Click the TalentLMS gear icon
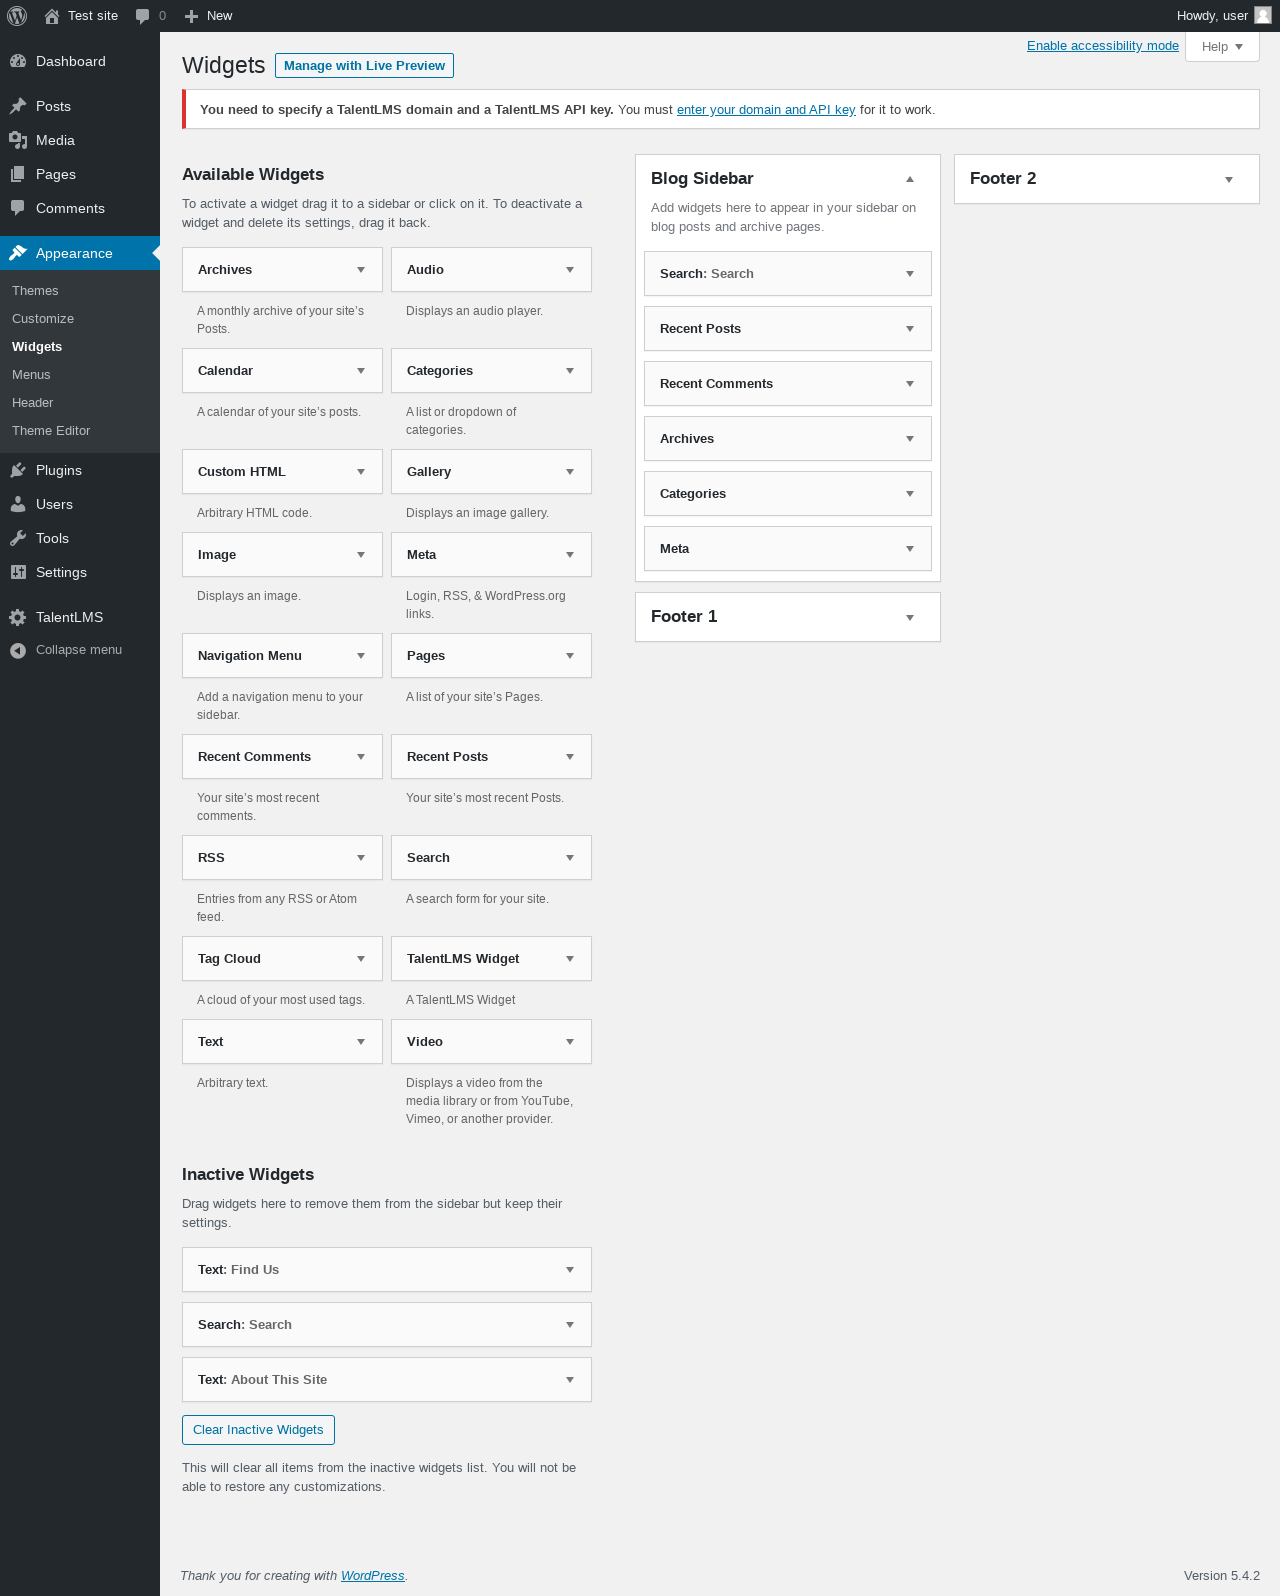This screenshot has height=1596, width=1280. click(18, 617)
